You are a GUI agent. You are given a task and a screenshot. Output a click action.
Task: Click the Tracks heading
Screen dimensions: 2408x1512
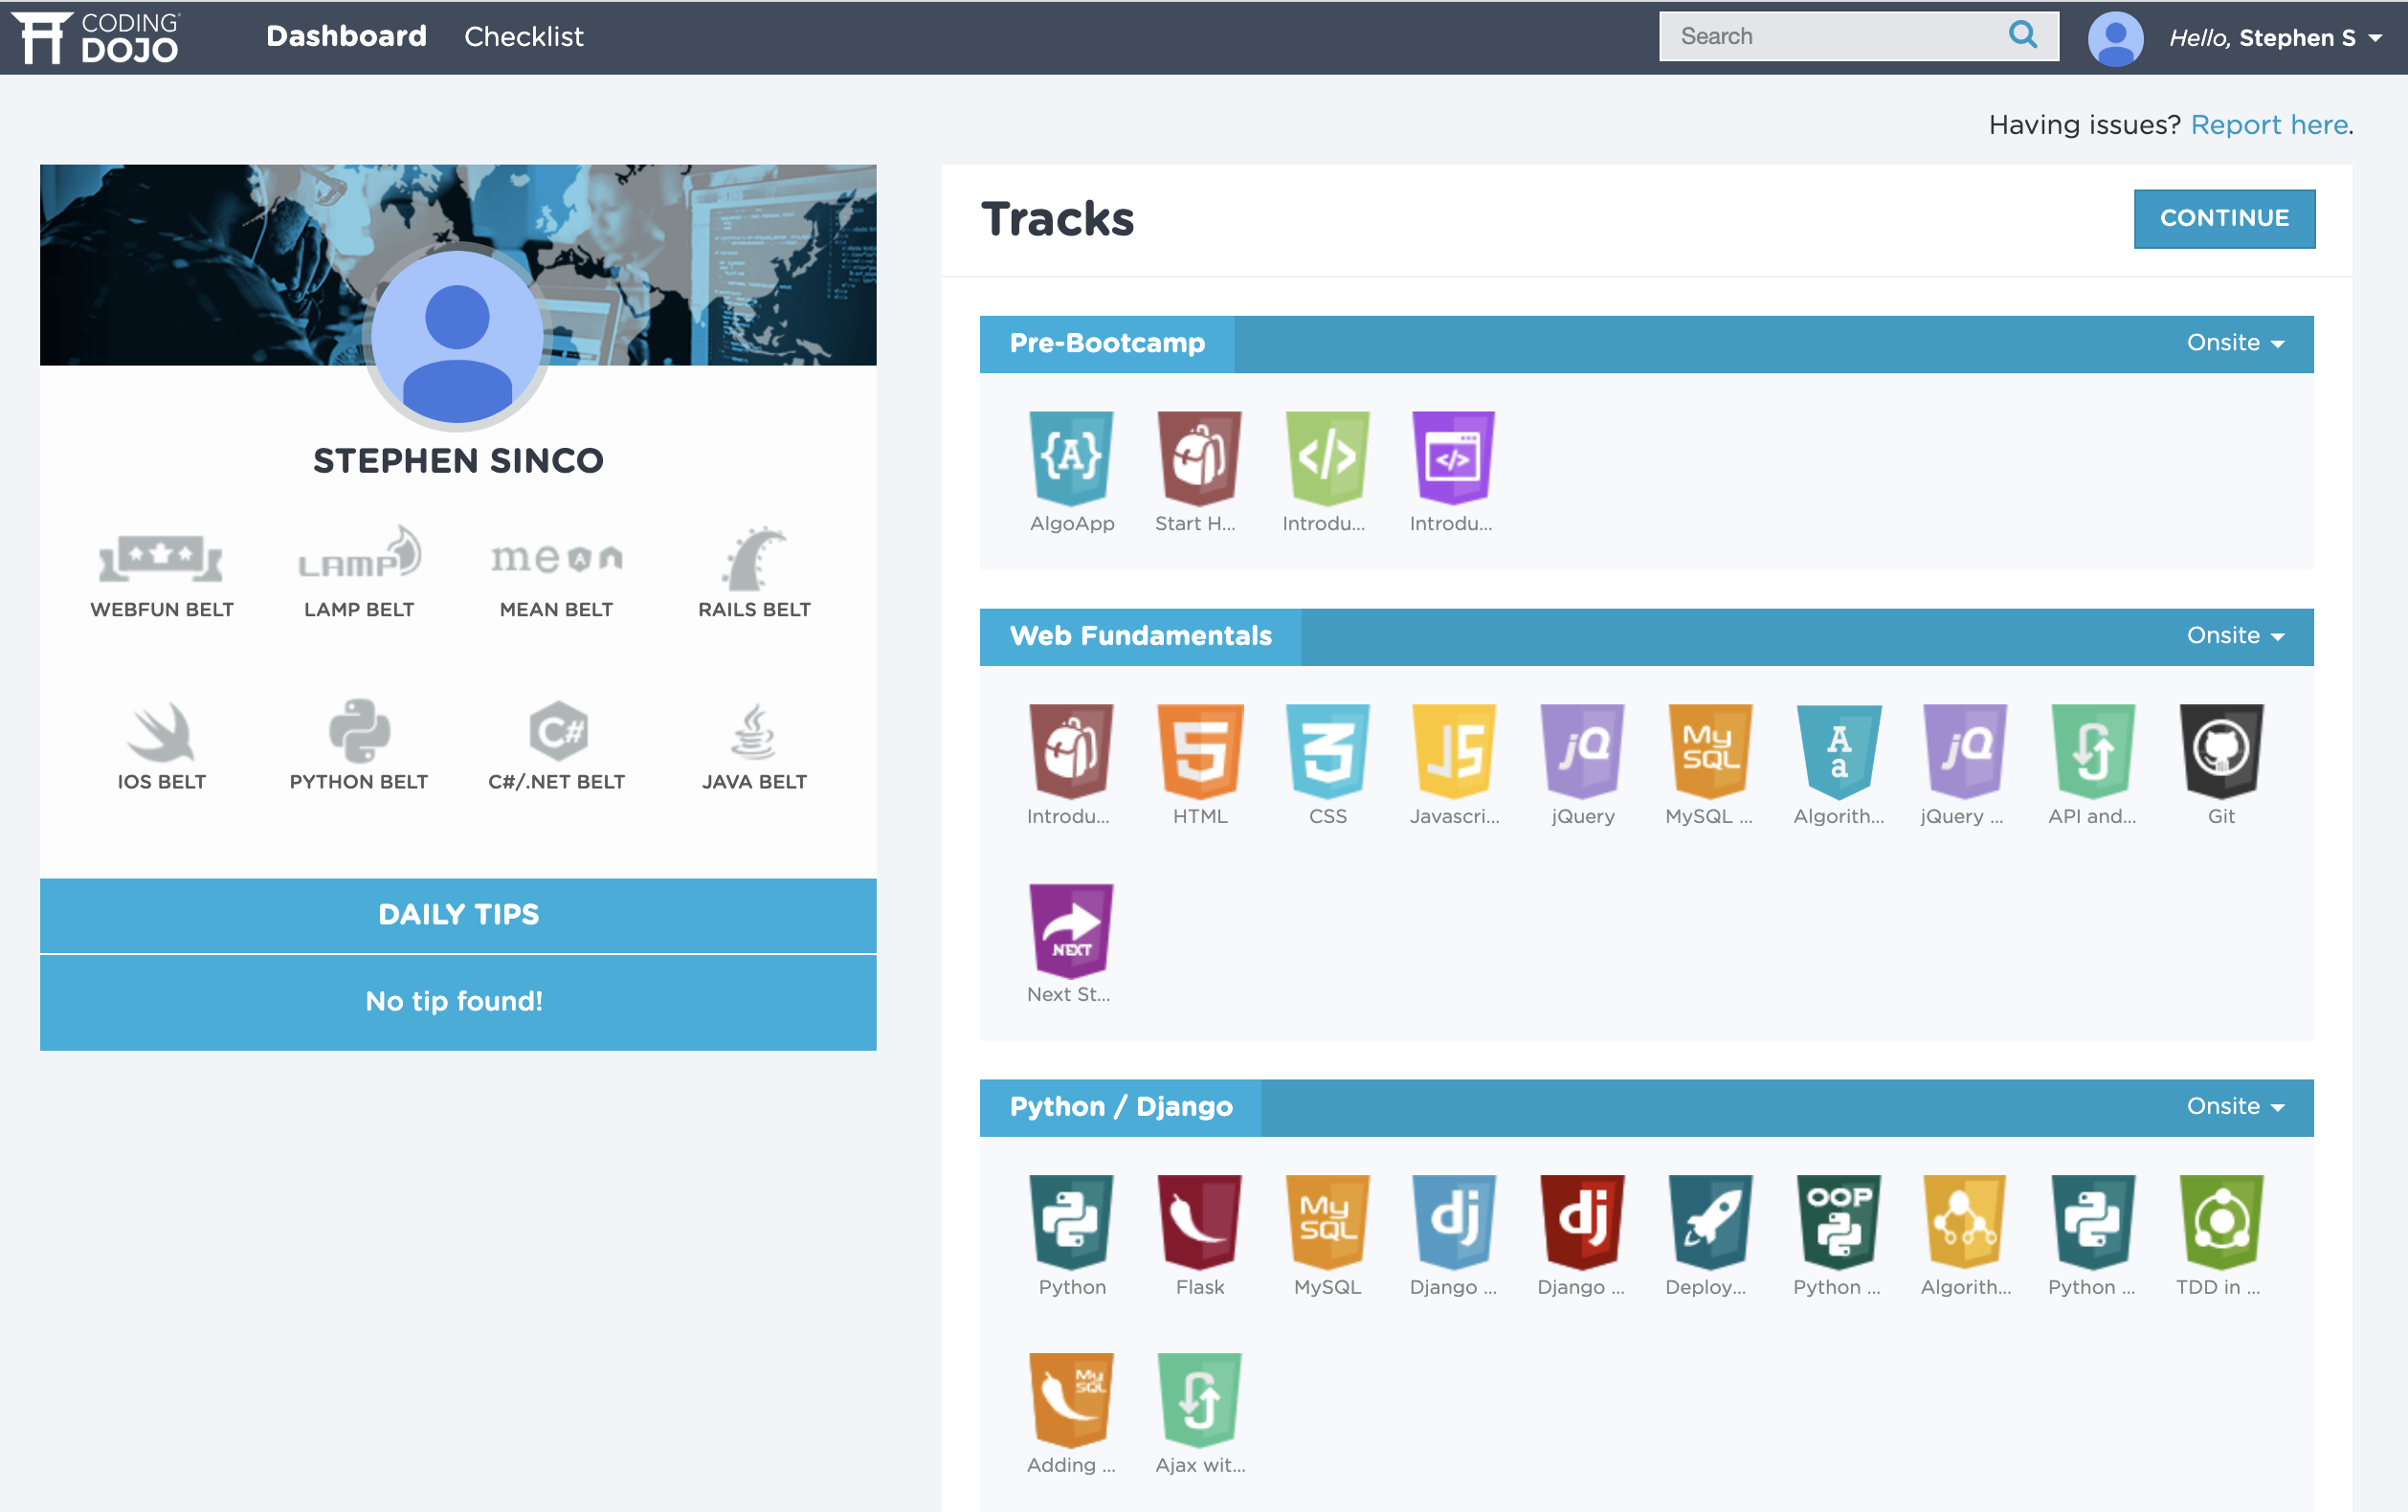(x=1058, y=219)
